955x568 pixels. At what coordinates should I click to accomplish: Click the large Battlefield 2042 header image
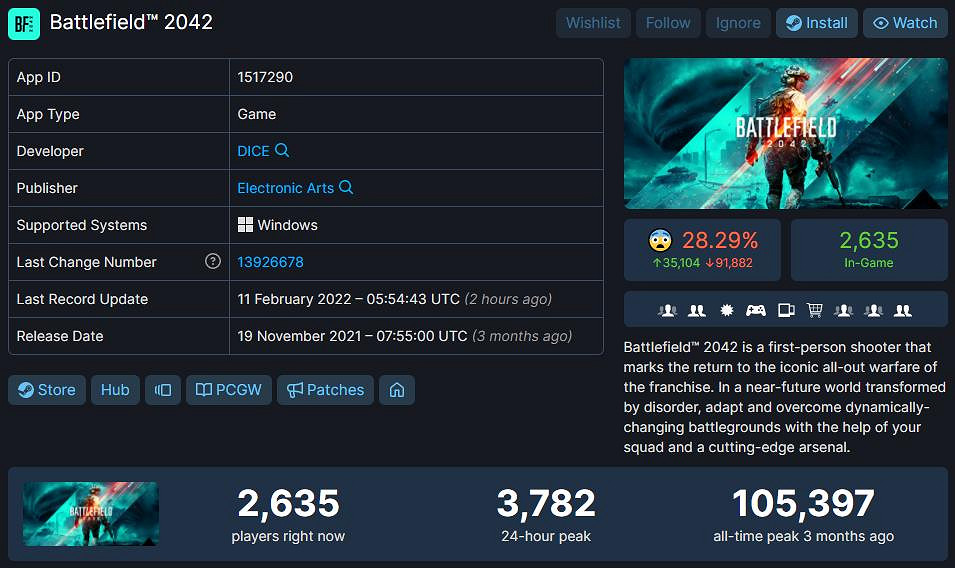click(x=785, y=133)
